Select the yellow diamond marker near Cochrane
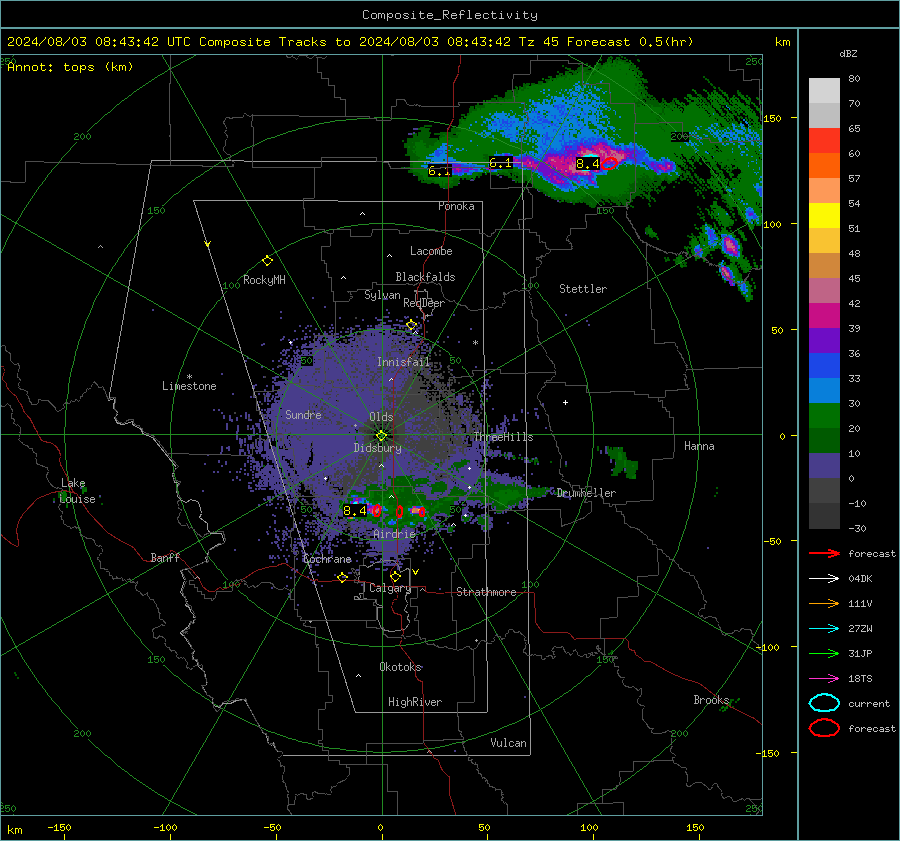Image resolution: width=900 pixels, height=841 pixels. coord(343,577)
